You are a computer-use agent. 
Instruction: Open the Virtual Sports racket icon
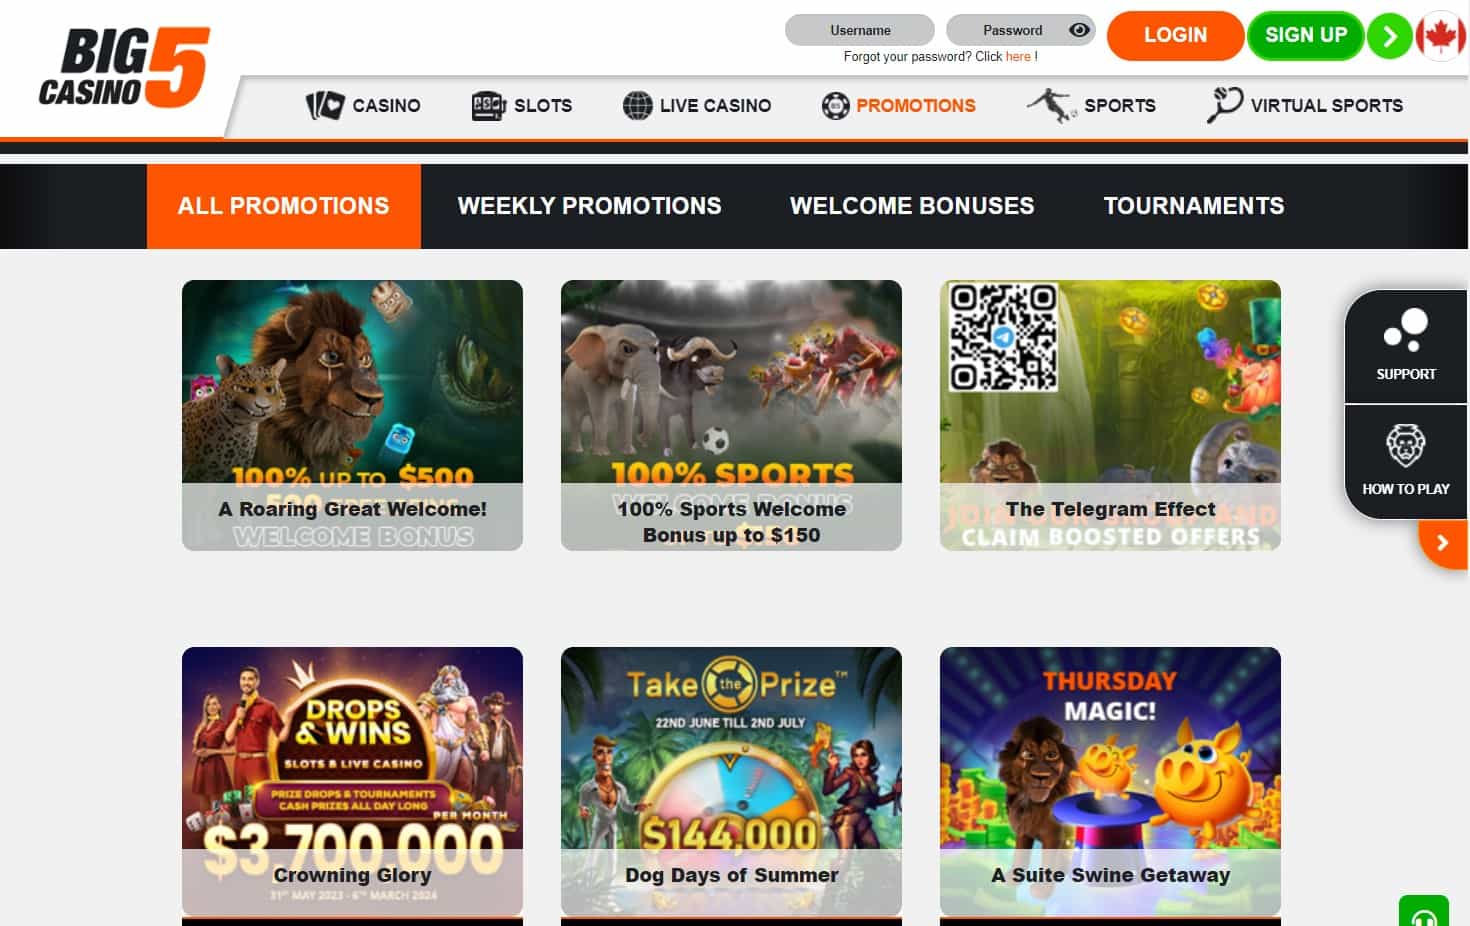click(x=1224, y=105)
